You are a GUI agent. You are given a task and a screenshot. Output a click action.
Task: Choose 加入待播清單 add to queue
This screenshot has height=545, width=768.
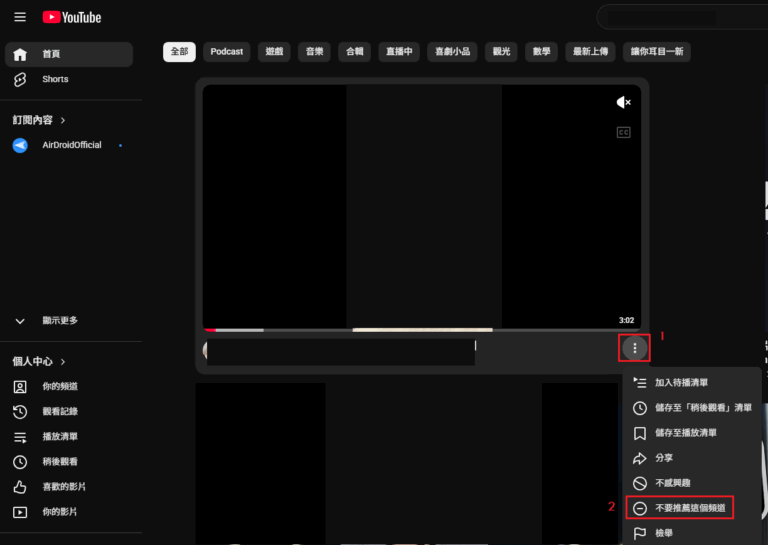coord(692,382)
